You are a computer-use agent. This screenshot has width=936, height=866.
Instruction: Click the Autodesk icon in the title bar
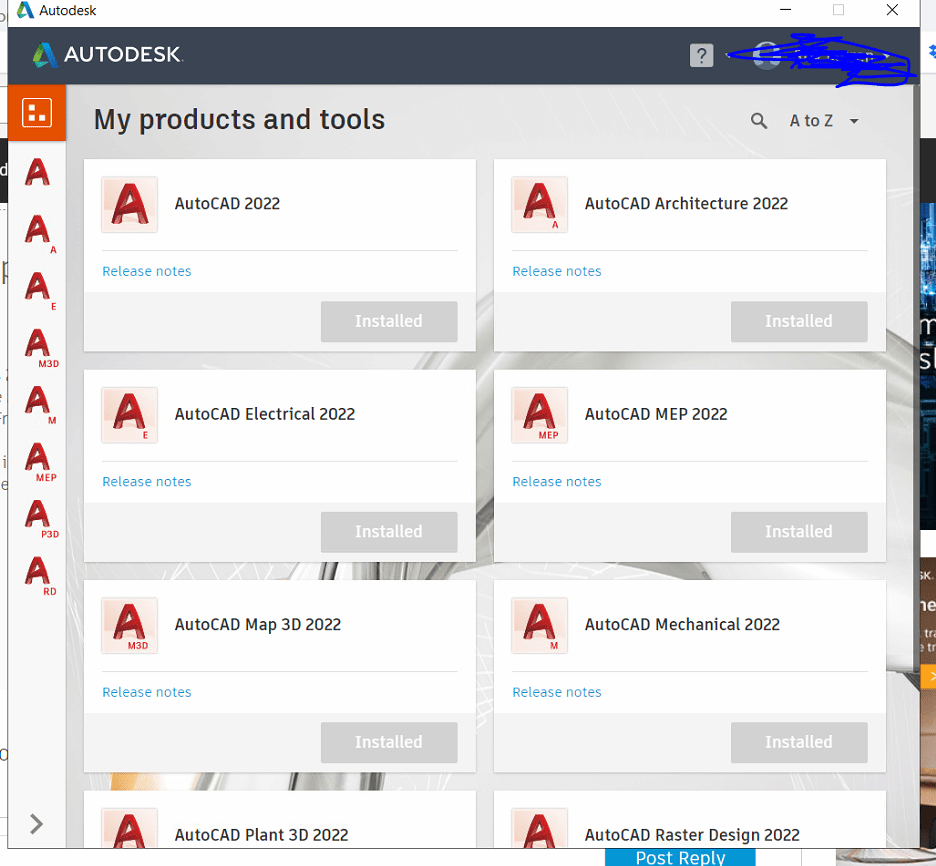pos(24,10)
